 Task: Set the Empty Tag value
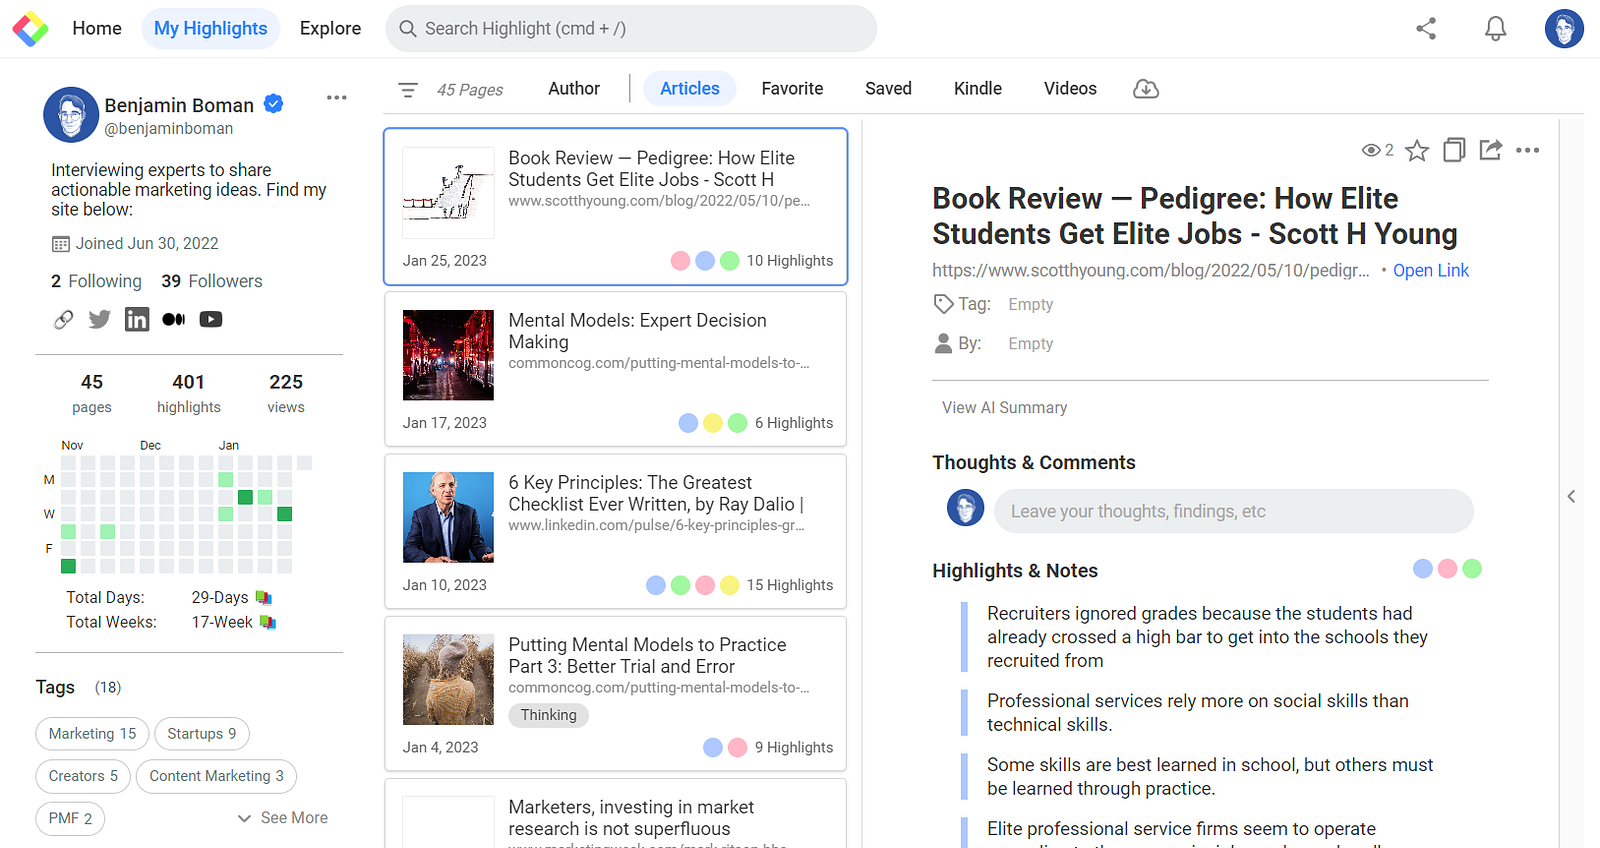tap(1031, 305)
